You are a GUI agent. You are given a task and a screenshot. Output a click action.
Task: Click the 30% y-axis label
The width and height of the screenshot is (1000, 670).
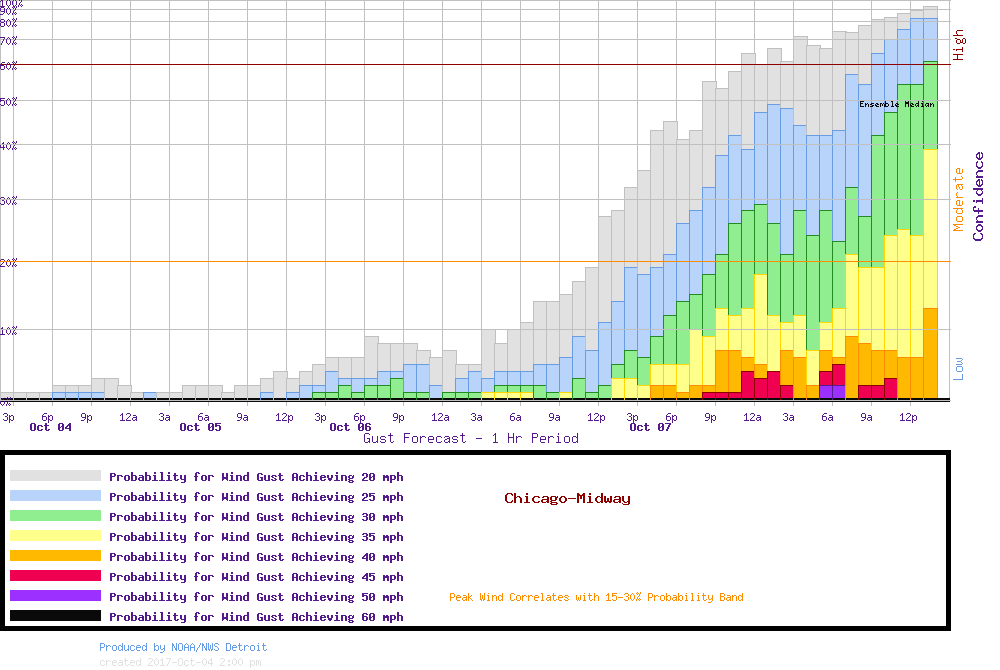(x=8, y=201)
